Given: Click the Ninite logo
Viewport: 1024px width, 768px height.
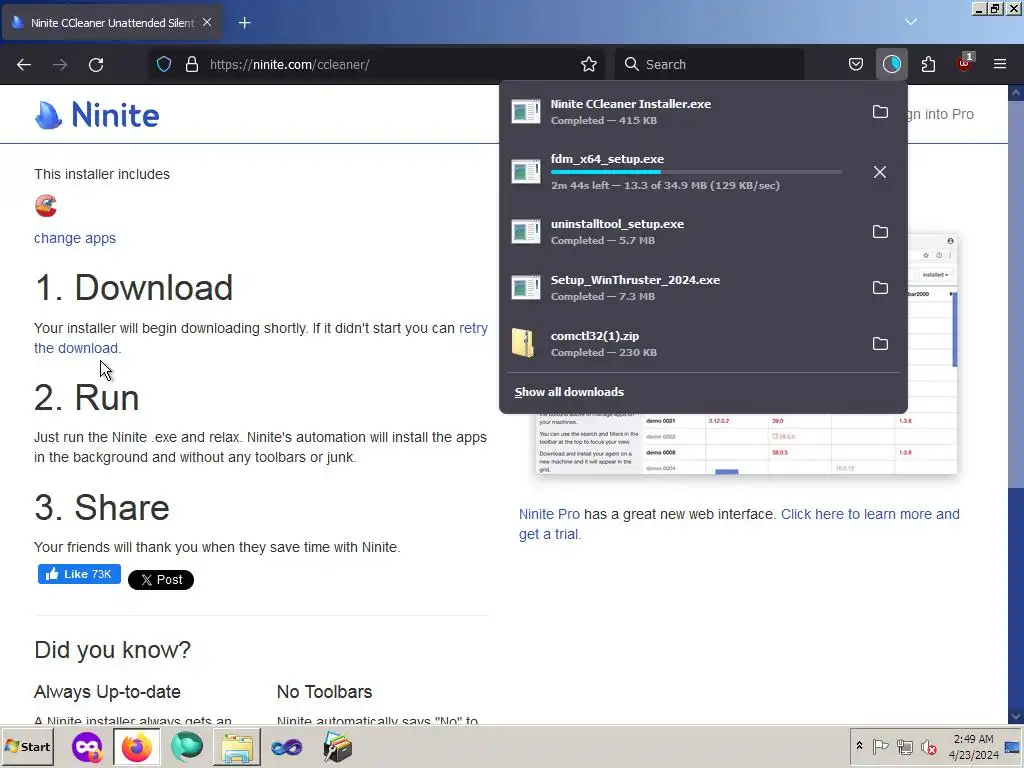Looking at the screenshot, I should point(97,115).
